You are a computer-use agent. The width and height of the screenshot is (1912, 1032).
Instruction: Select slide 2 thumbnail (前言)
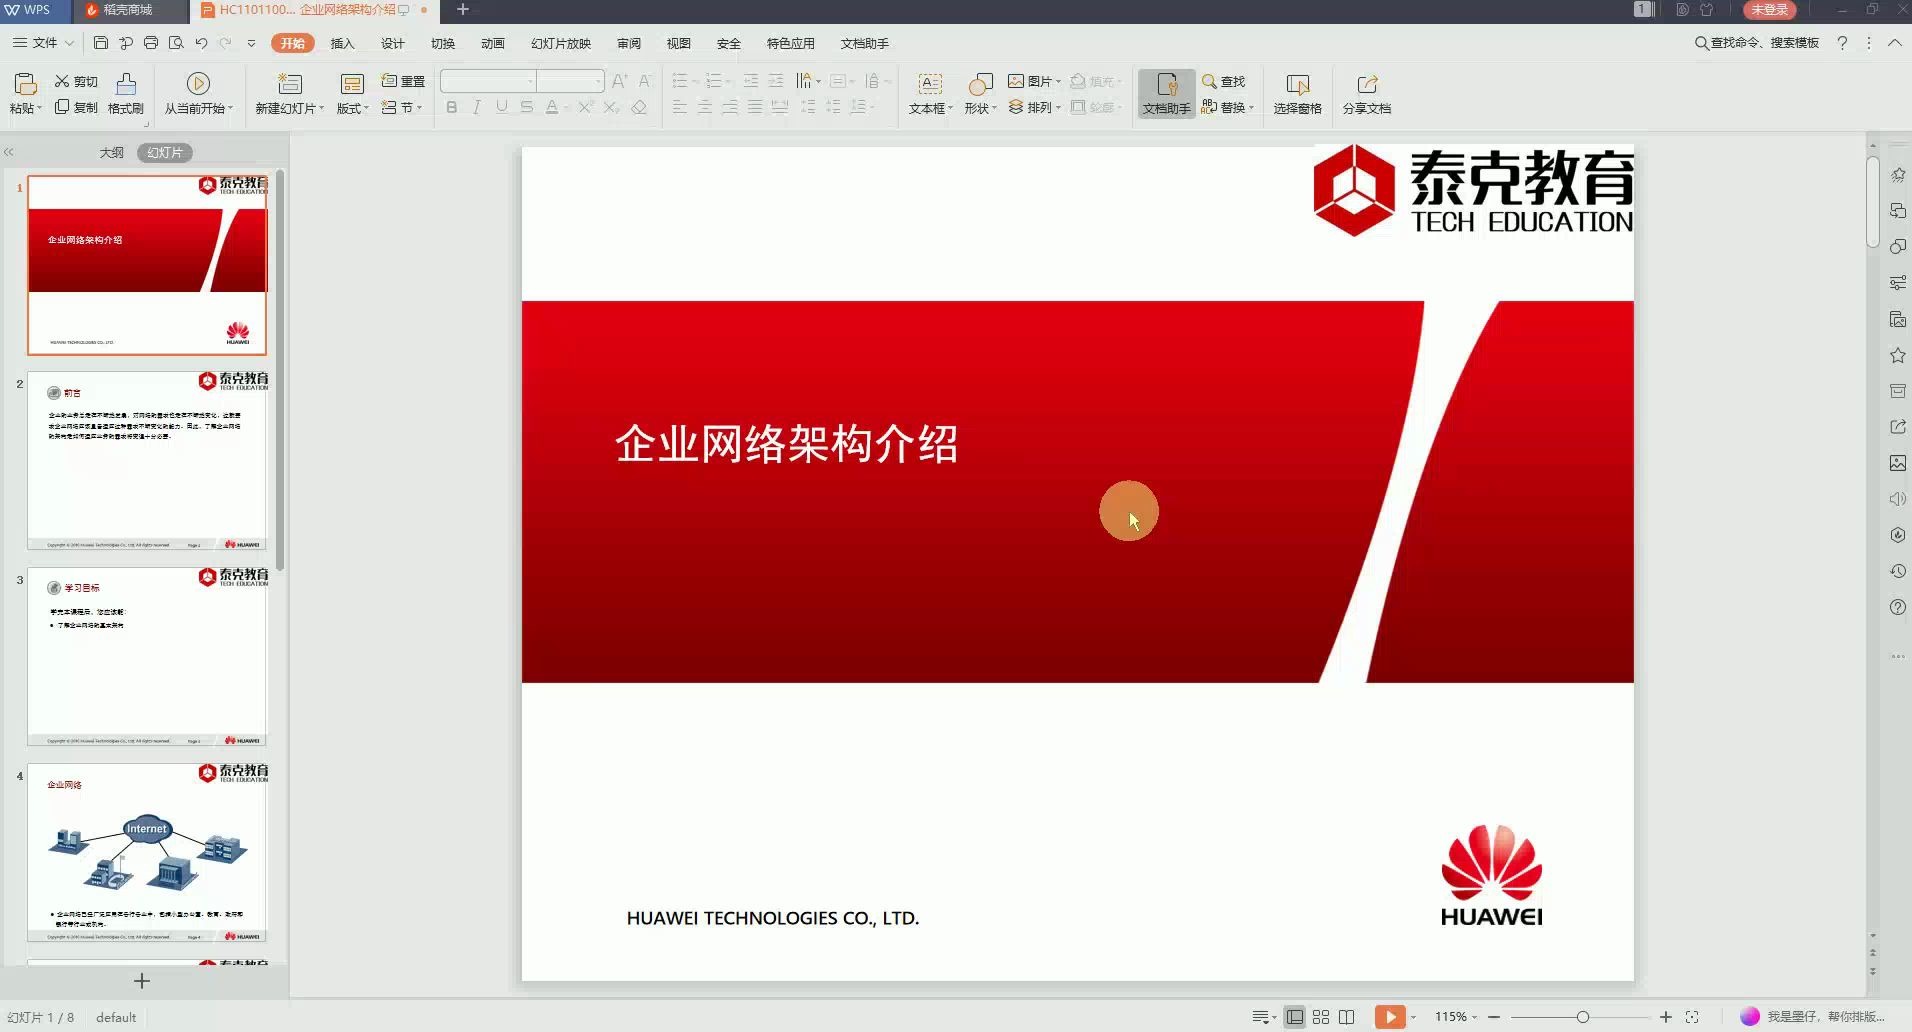click(x=147, y=461)
